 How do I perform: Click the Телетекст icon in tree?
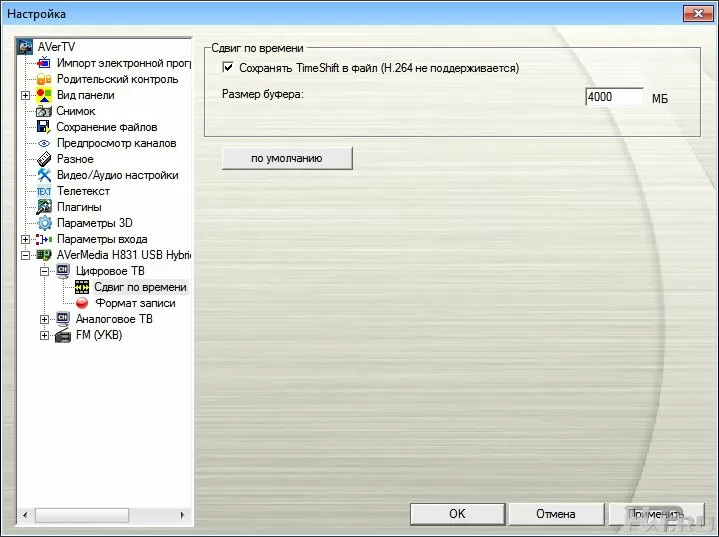[x=44, y=191]
